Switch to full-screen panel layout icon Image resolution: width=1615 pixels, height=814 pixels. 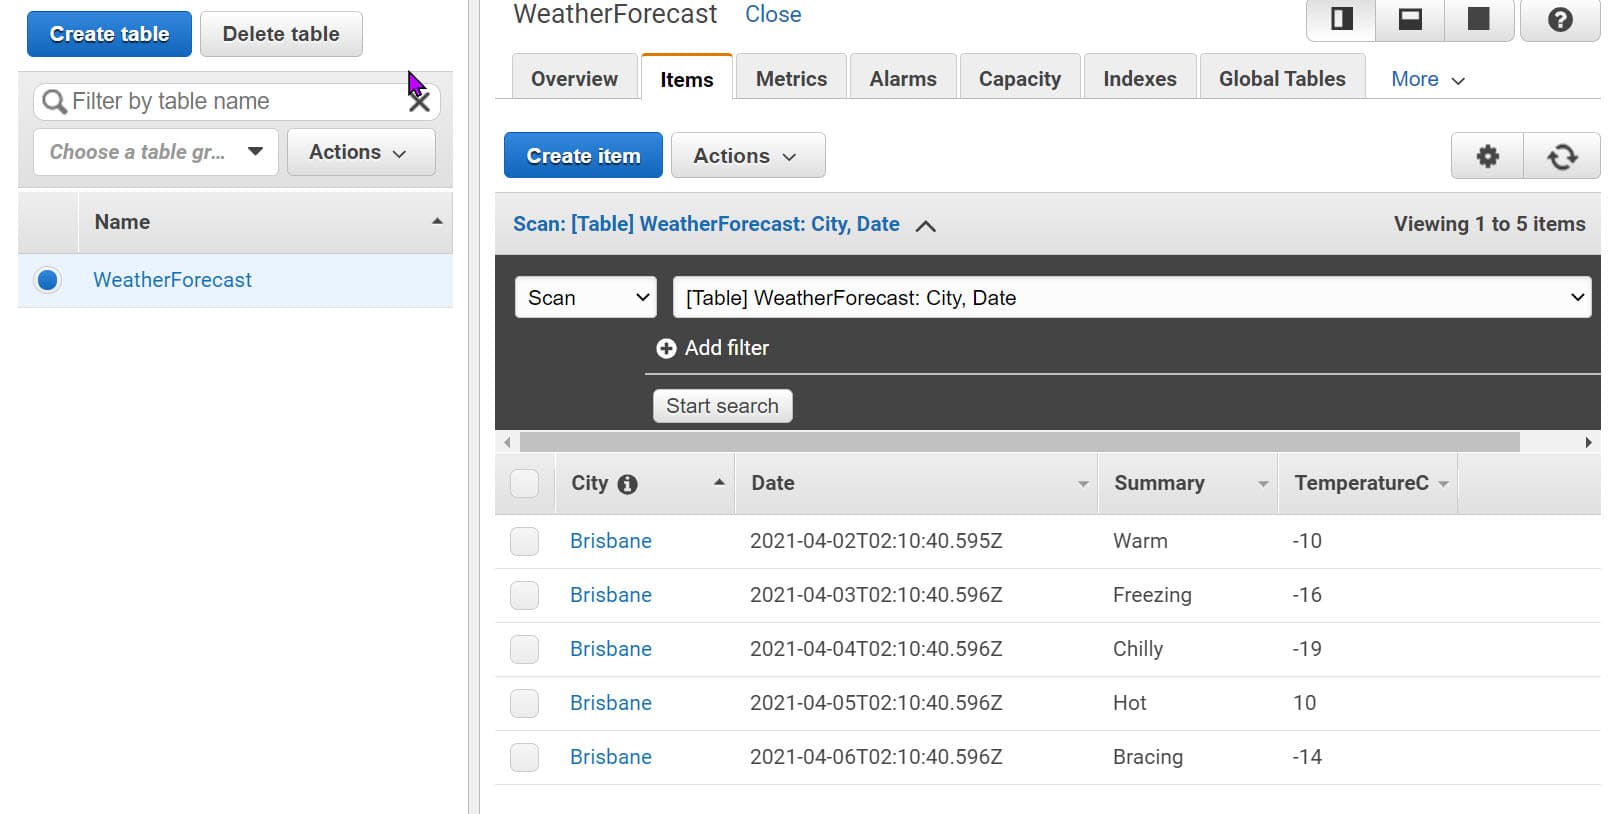(x=1478, y=19)
